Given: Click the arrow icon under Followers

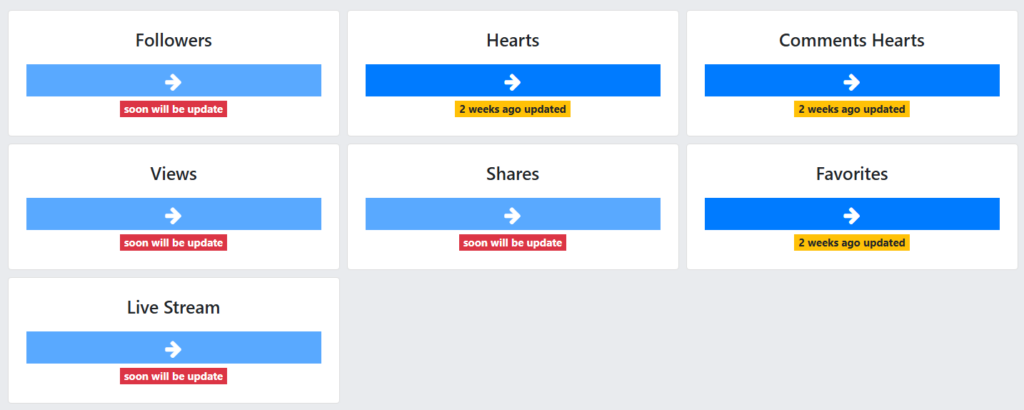Looking at the screenshot, I should 173,81.
